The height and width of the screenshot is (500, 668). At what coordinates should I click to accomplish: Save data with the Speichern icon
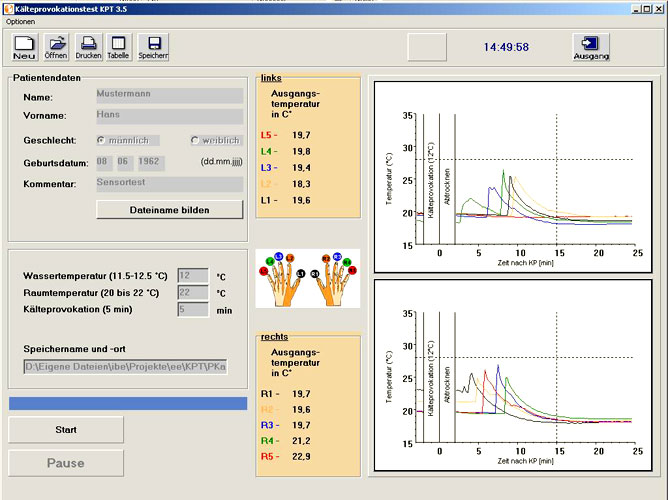(153, 46)
